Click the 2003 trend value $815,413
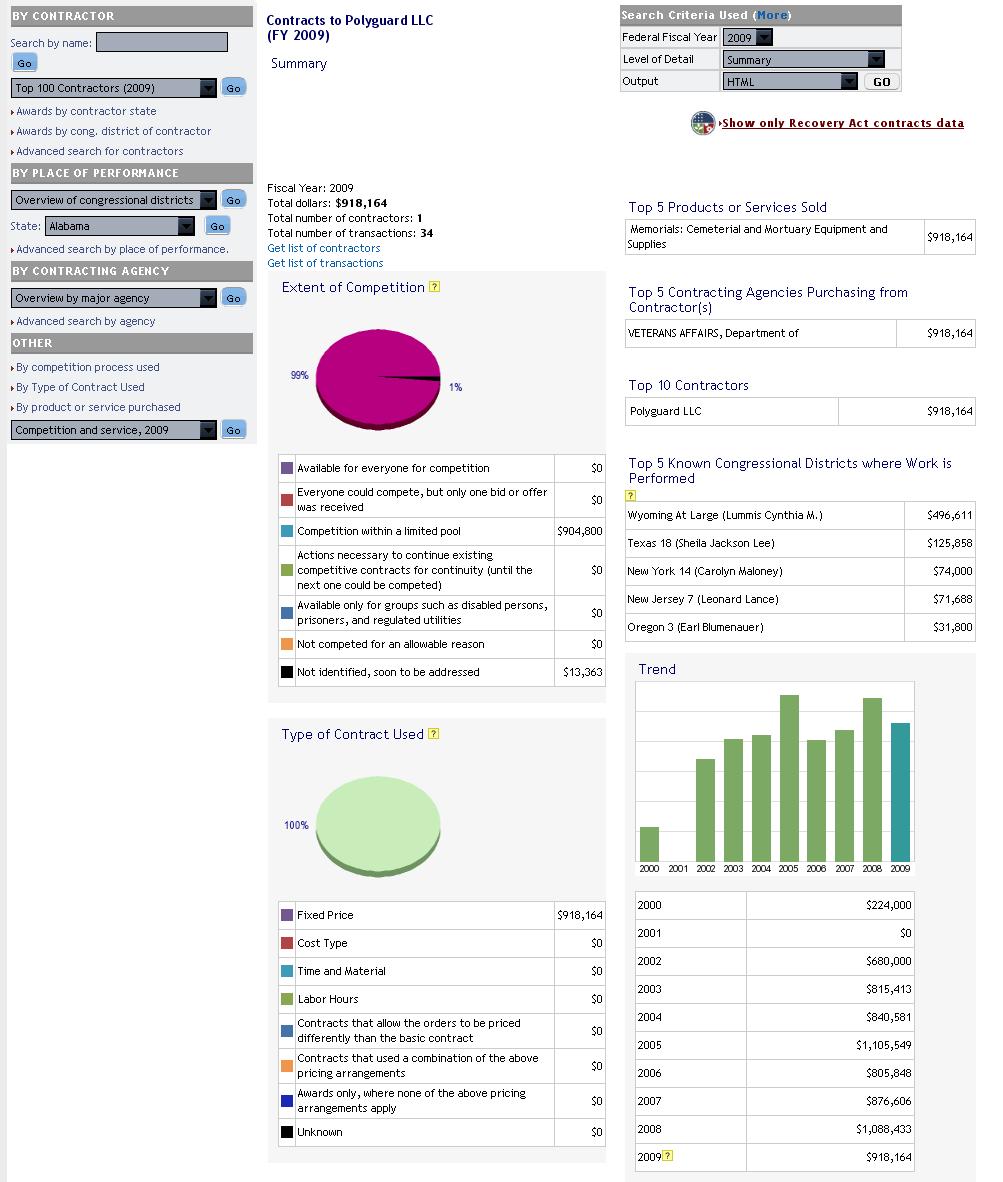The width and height of the screenshot is (1003, 1182). tap(888, 988)
